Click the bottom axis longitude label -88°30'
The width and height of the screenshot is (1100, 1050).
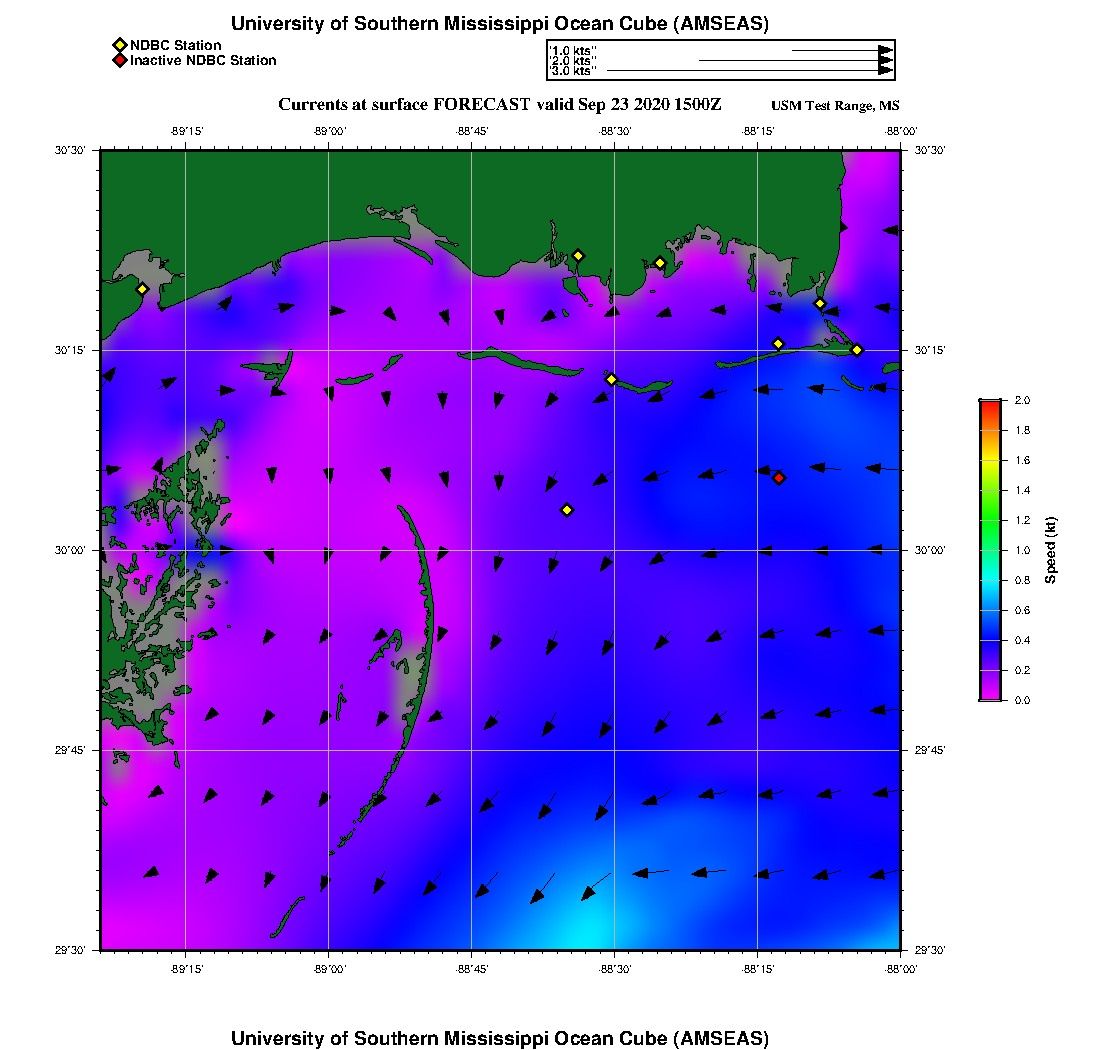[615, 969]
